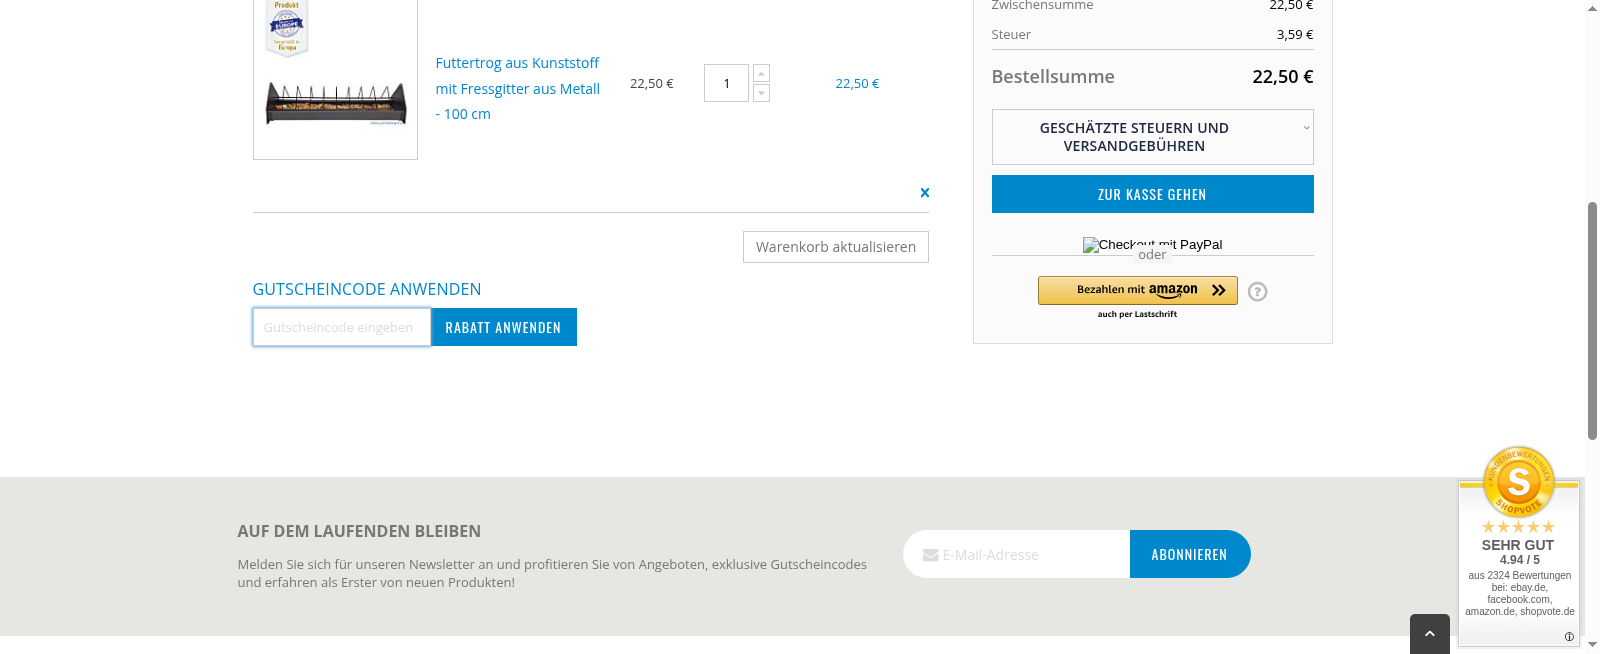Focus the Gutscheincode input field
The image size is (1600, 654).
coord(341,327)
